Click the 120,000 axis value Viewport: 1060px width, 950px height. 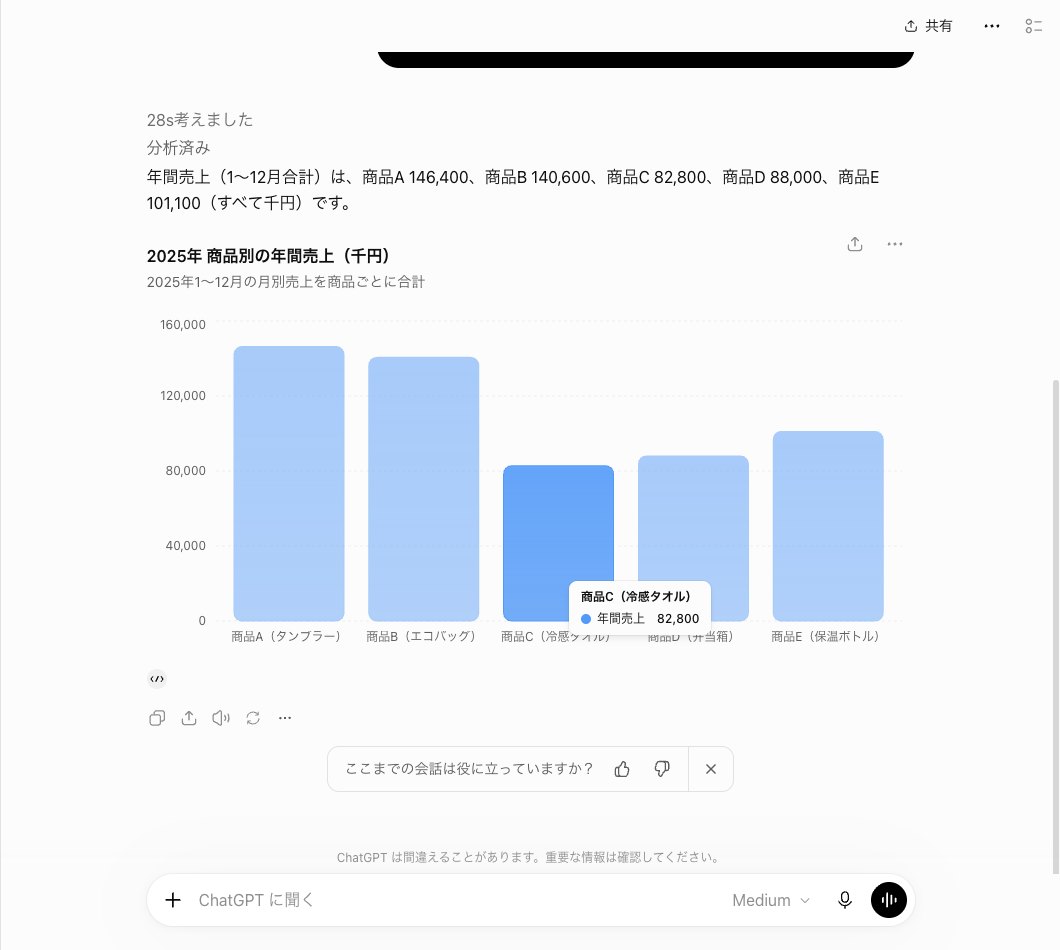183,396
